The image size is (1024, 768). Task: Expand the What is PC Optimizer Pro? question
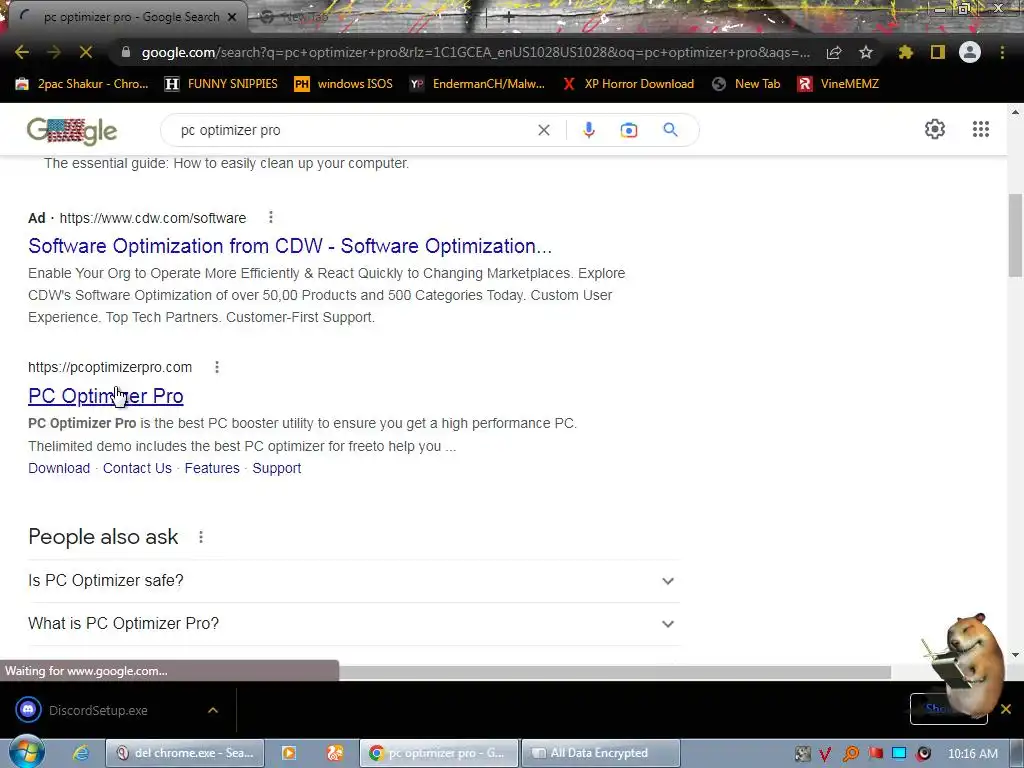[x=353, y=624]
